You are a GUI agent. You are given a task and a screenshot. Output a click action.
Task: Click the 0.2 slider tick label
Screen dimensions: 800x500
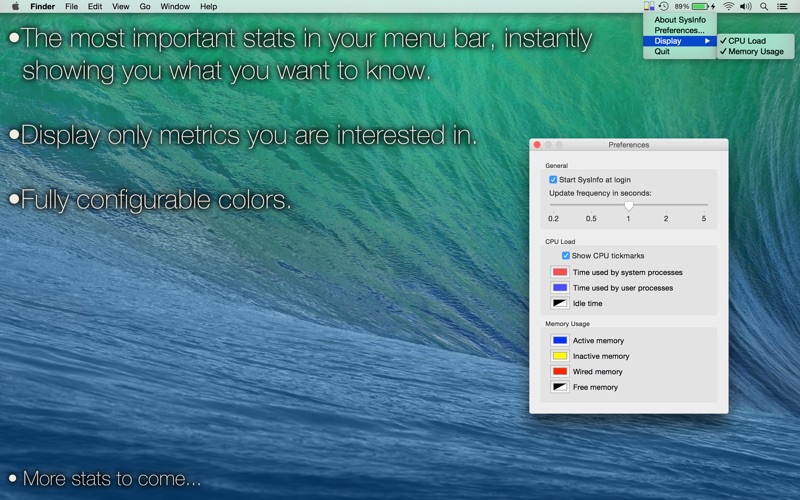point(554,218)
